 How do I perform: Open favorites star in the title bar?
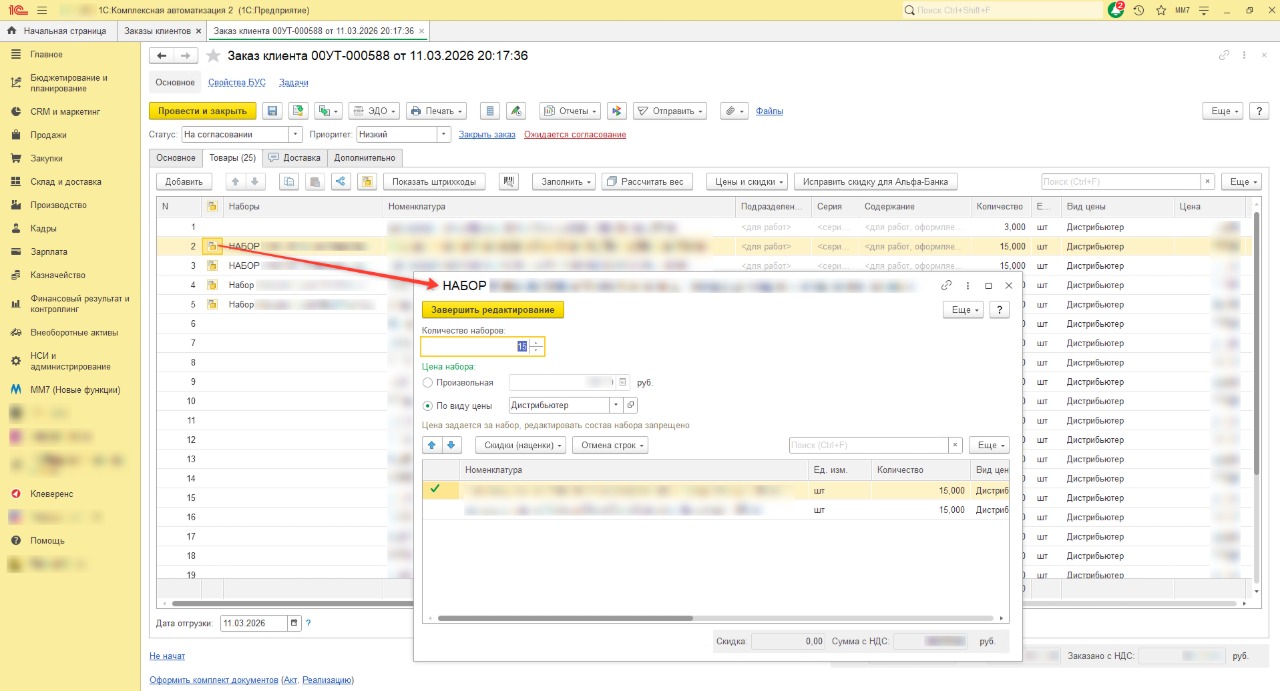(1160, 9)
